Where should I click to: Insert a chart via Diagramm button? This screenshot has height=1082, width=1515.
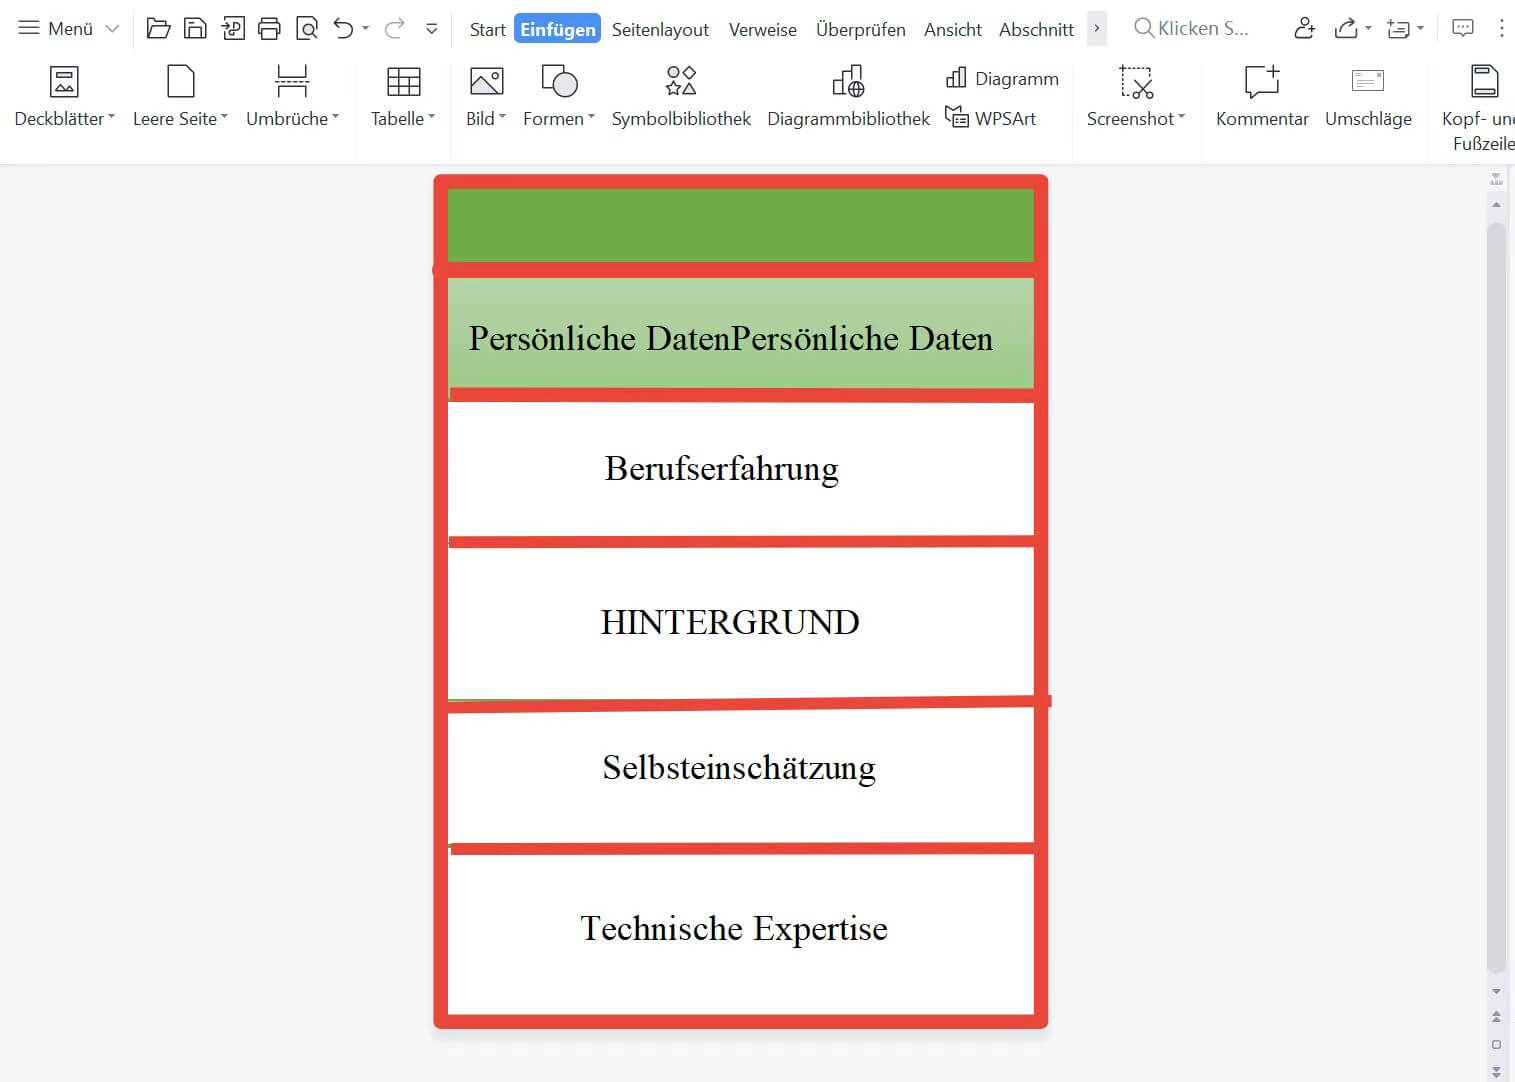(1002, 78)
